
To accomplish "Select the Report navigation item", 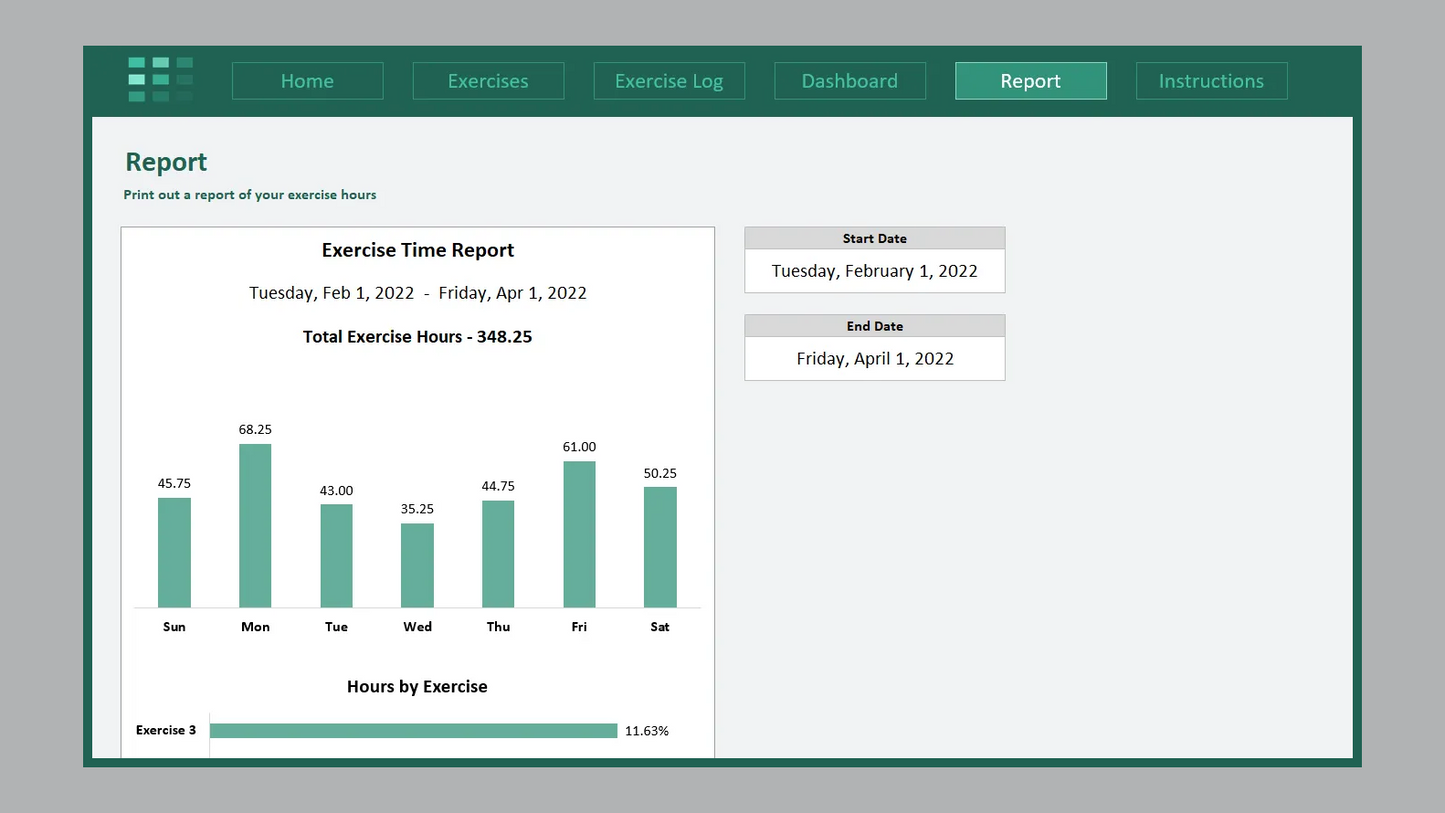I will tap(1030, 81).
